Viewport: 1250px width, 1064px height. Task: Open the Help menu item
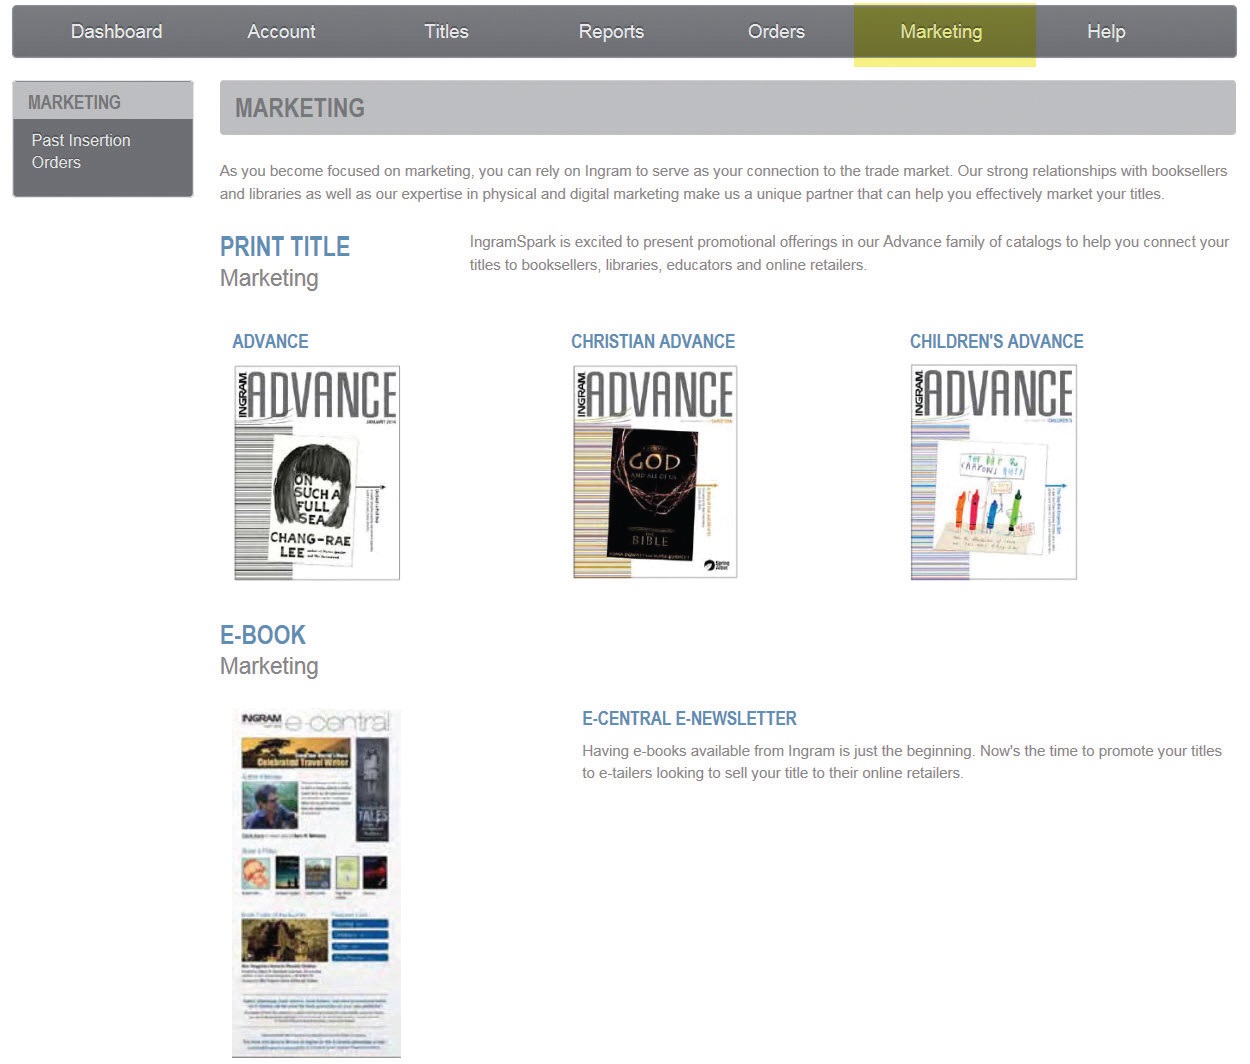pyautogui.click(x=1106, y=32)
